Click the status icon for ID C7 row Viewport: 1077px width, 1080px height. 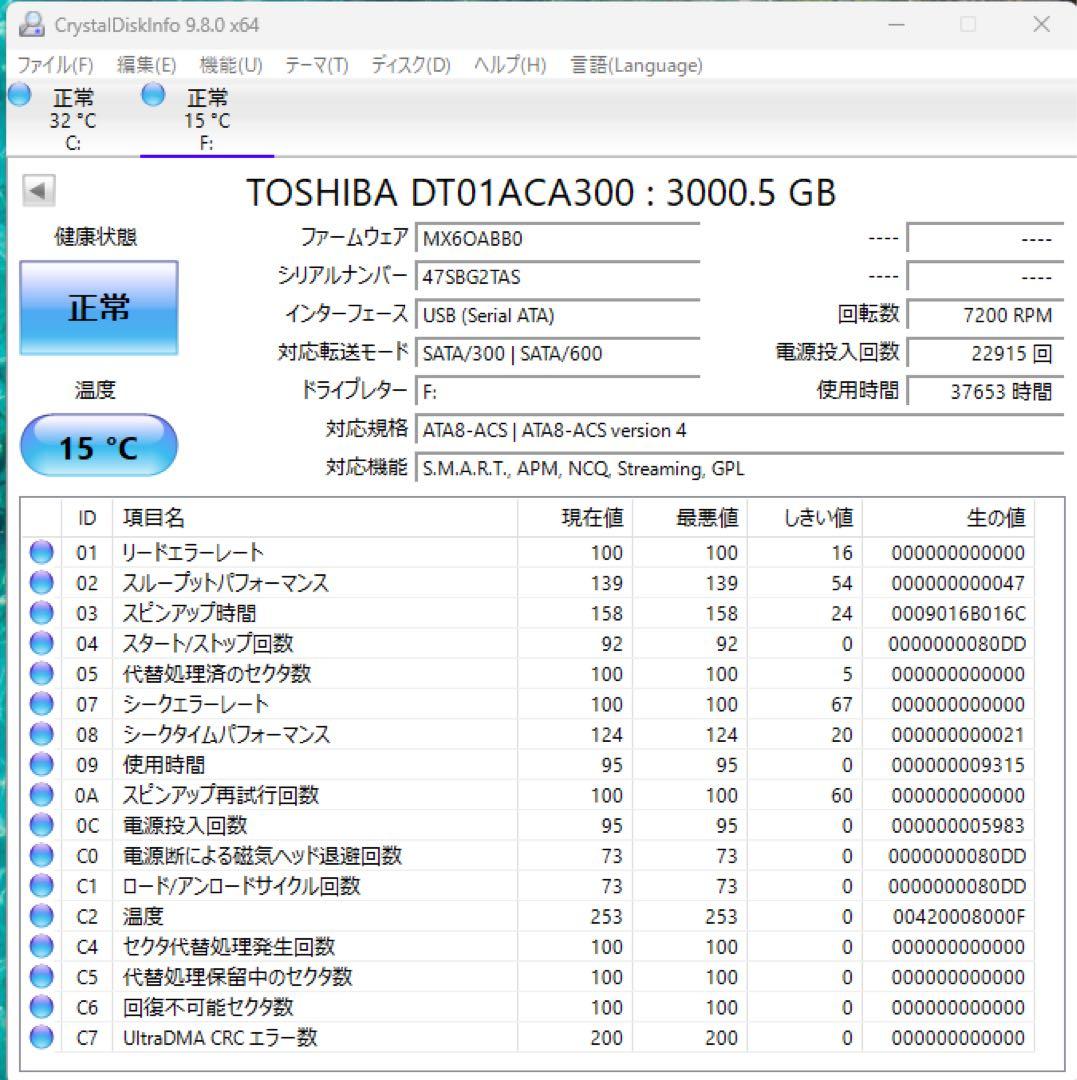click(x=42, y=1037)
